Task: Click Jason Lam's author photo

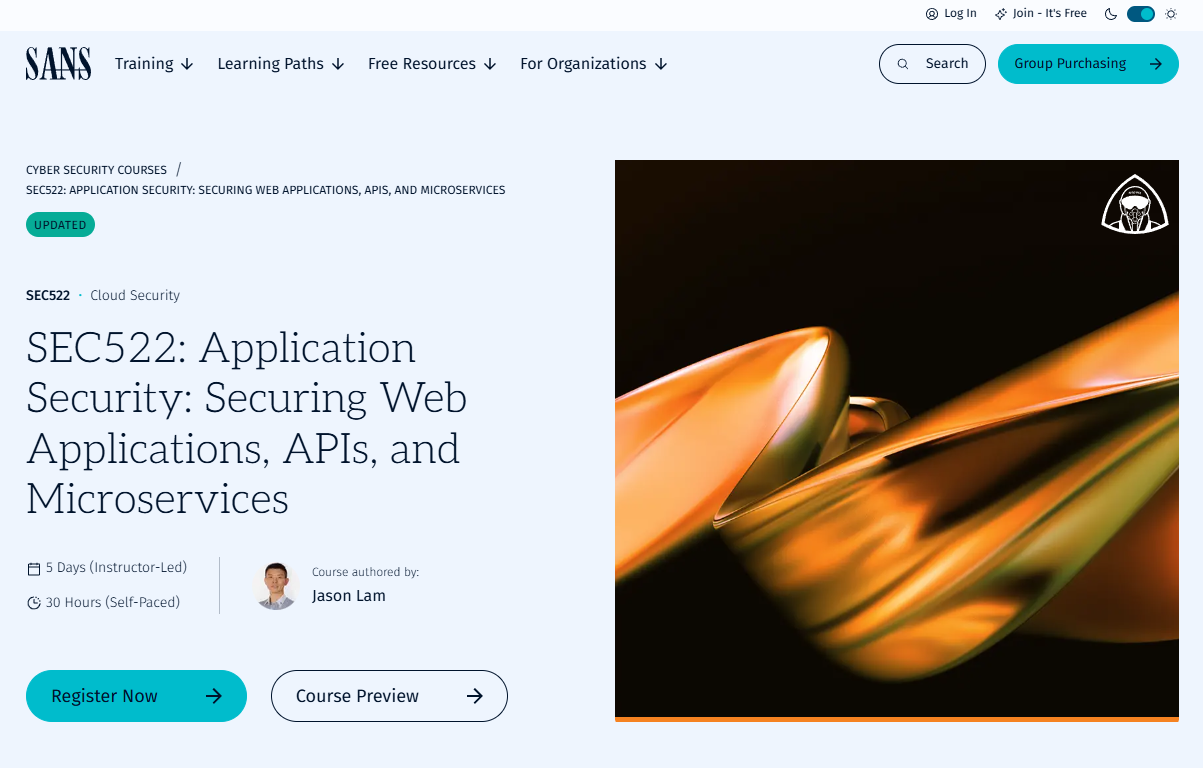Action: pyautogui.click(x=276, y=586)
